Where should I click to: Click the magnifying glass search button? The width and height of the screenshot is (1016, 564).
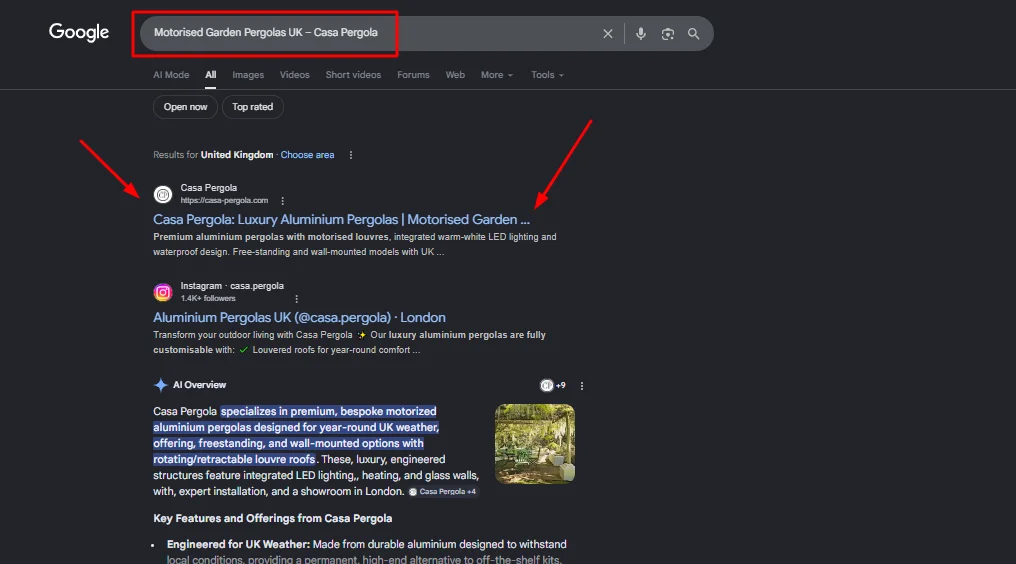[x=694, y=34]
